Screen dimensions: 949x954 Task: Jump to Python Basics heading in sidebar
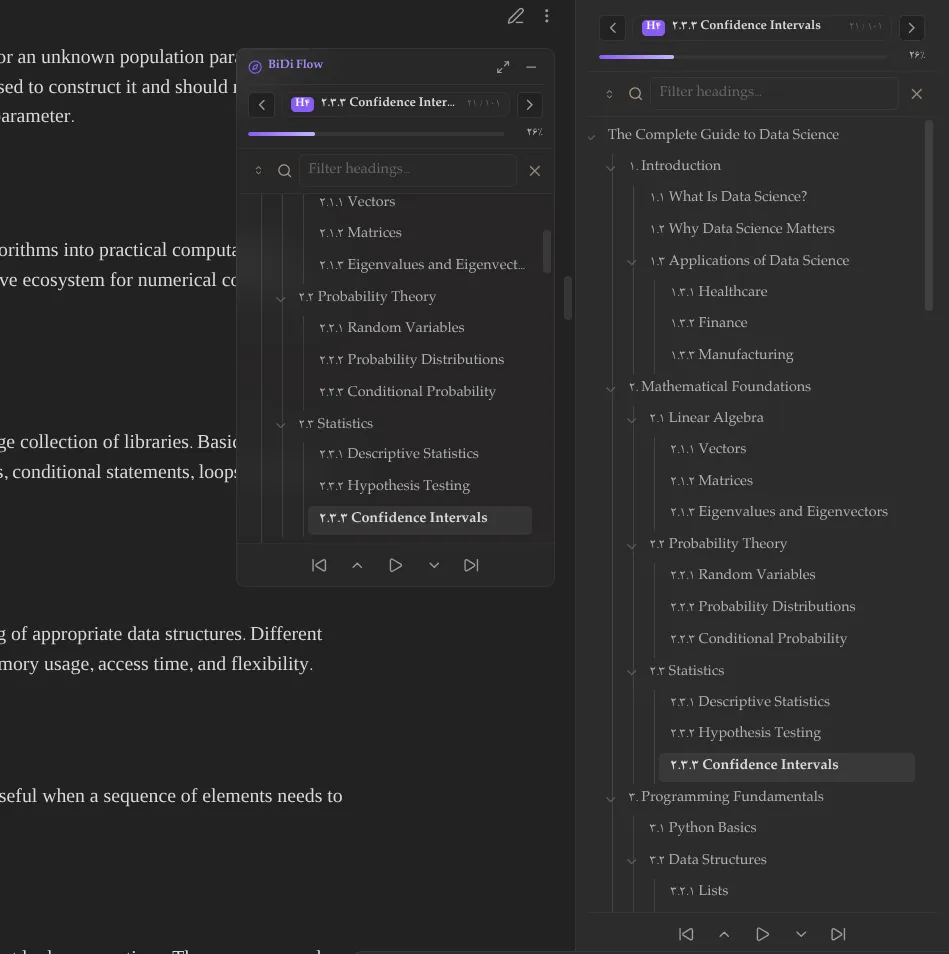(703, 828)
